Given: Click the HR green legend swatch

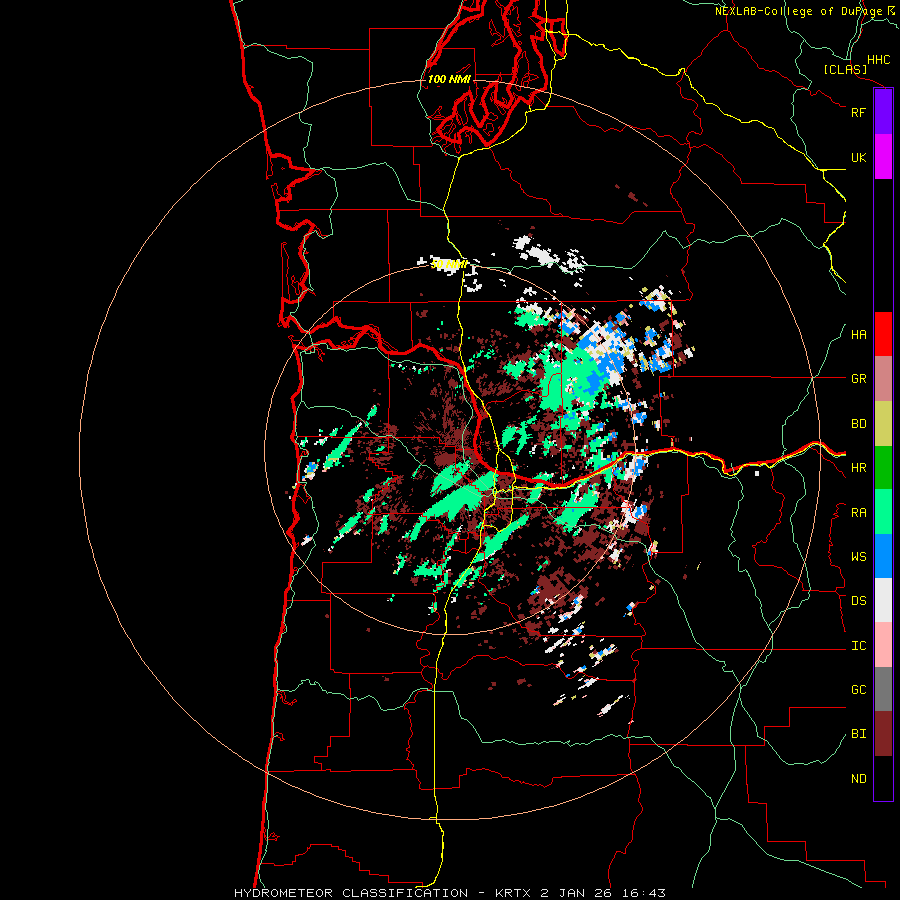Looking at the screenshot, I should tap(883, 468).
